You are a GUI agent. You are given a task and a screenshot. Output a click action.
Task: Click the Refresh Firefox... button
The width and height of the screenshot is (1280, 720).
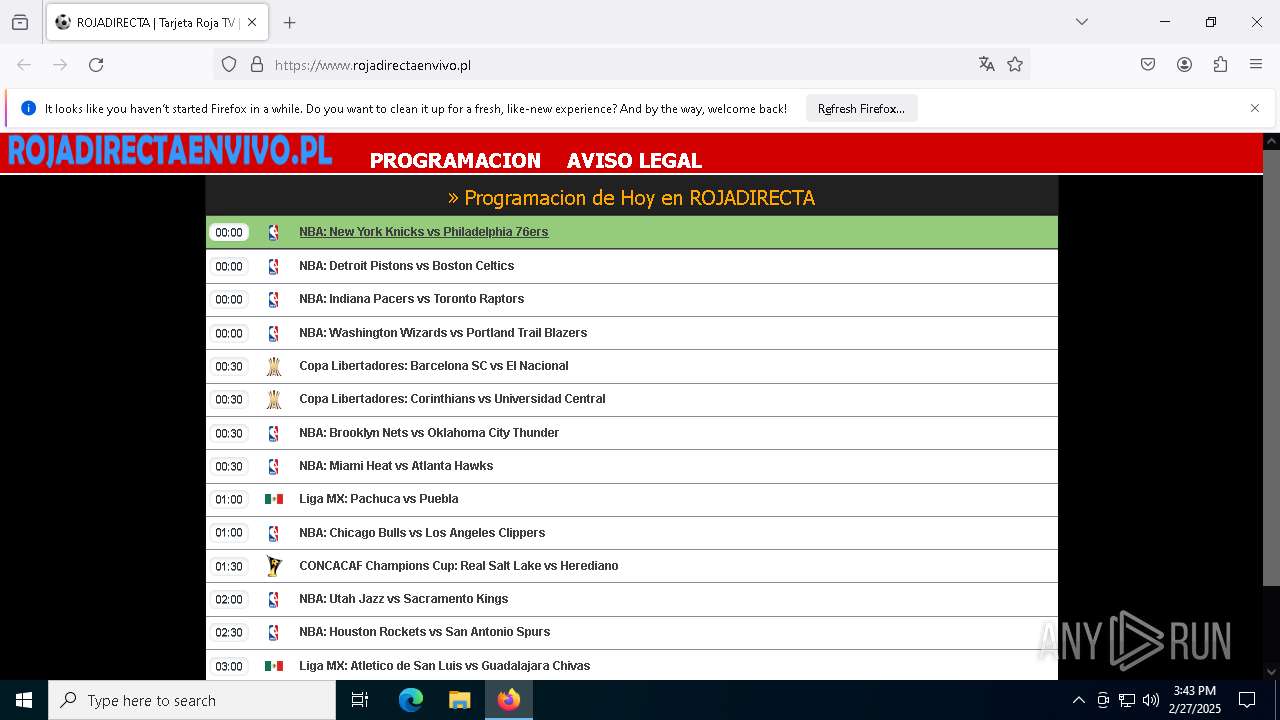click(x=861, y=109)
